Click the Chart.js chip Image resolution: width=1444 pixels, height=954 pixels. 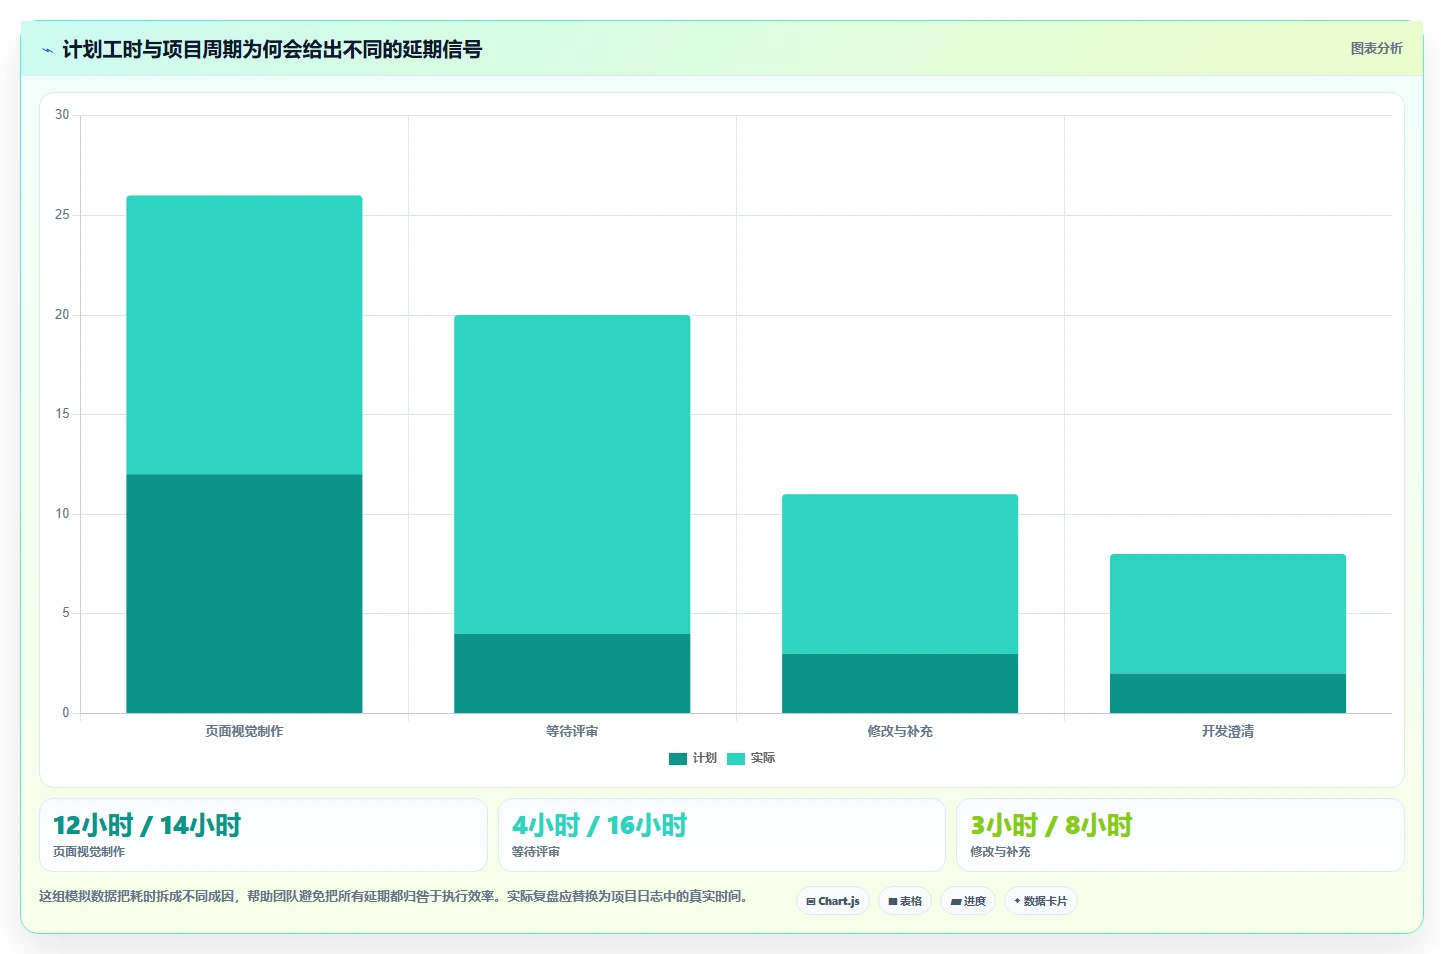(833, 901)
